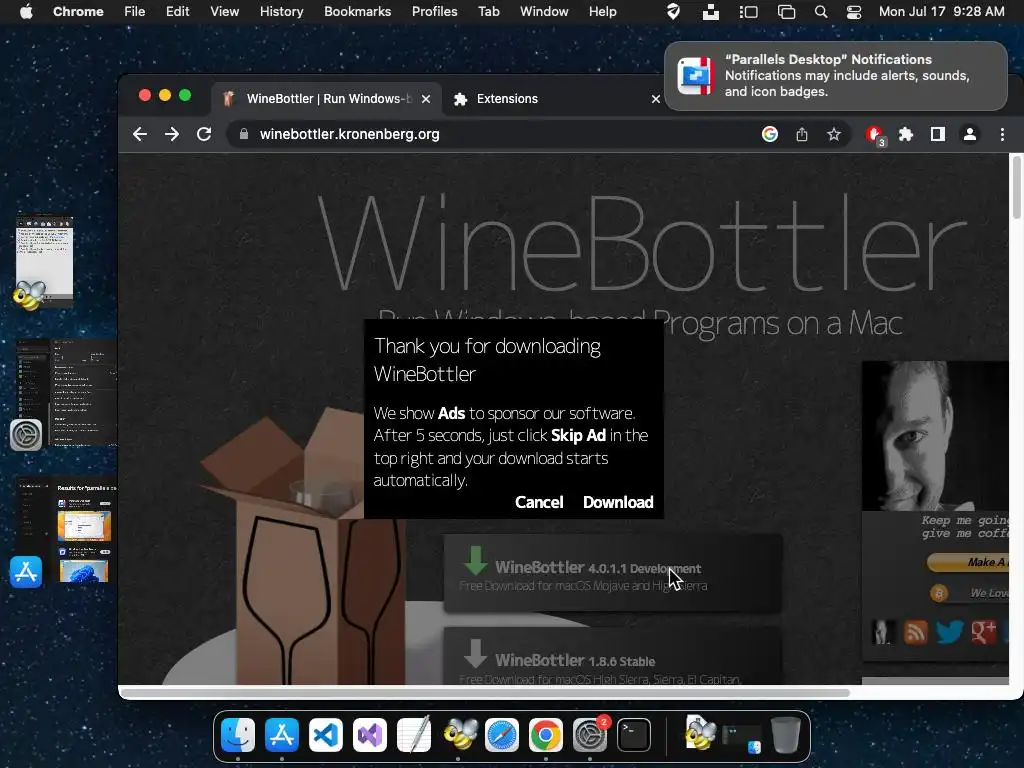Share this page via share icon
The width and height of the screenshot is (1024, 768).
click(x=802, y=135)
